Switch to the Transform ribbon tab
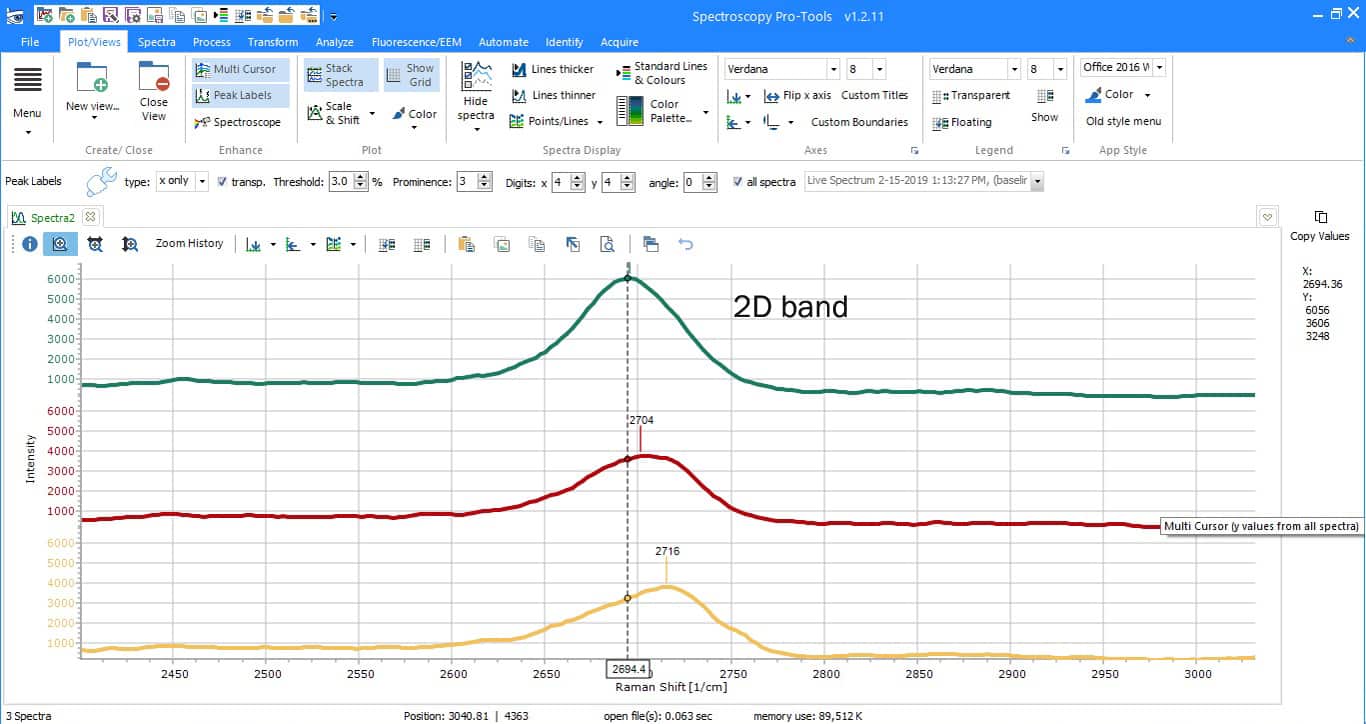 click(273, 42)
